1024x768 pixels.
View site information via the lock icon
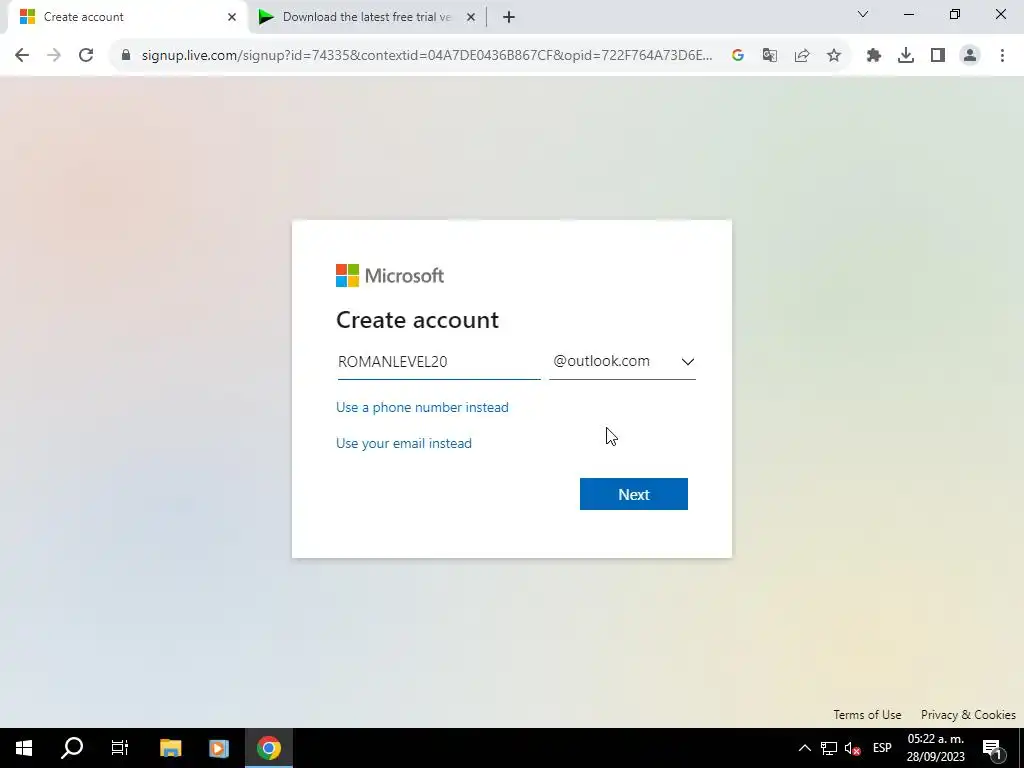126,56
